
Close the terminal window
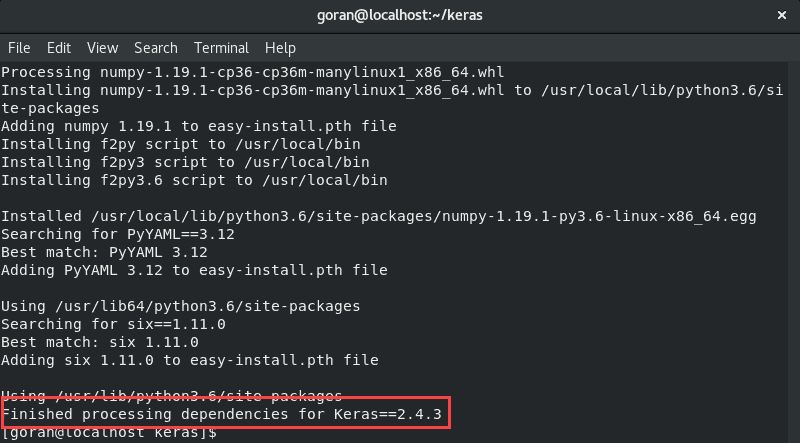782,15
